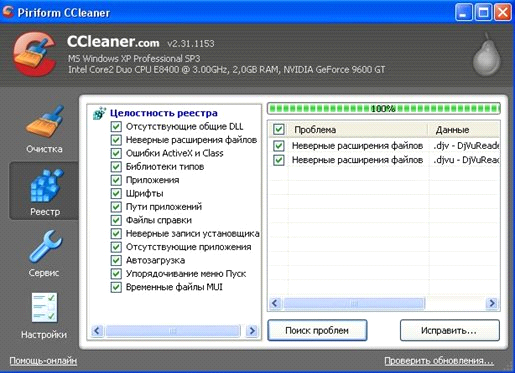This screenshot has height=373, width=515.
Task: Open Проверить обновления... link
Action: click(439, 361)
